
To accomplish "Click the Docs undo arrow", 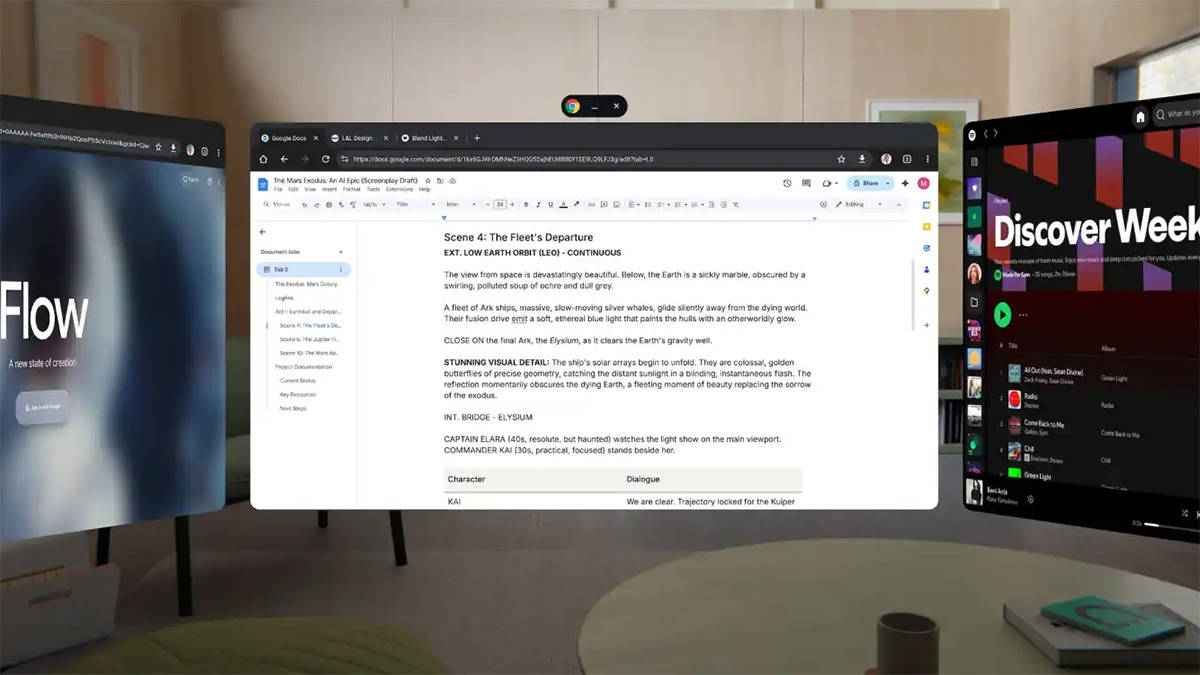I will [305, 204].
